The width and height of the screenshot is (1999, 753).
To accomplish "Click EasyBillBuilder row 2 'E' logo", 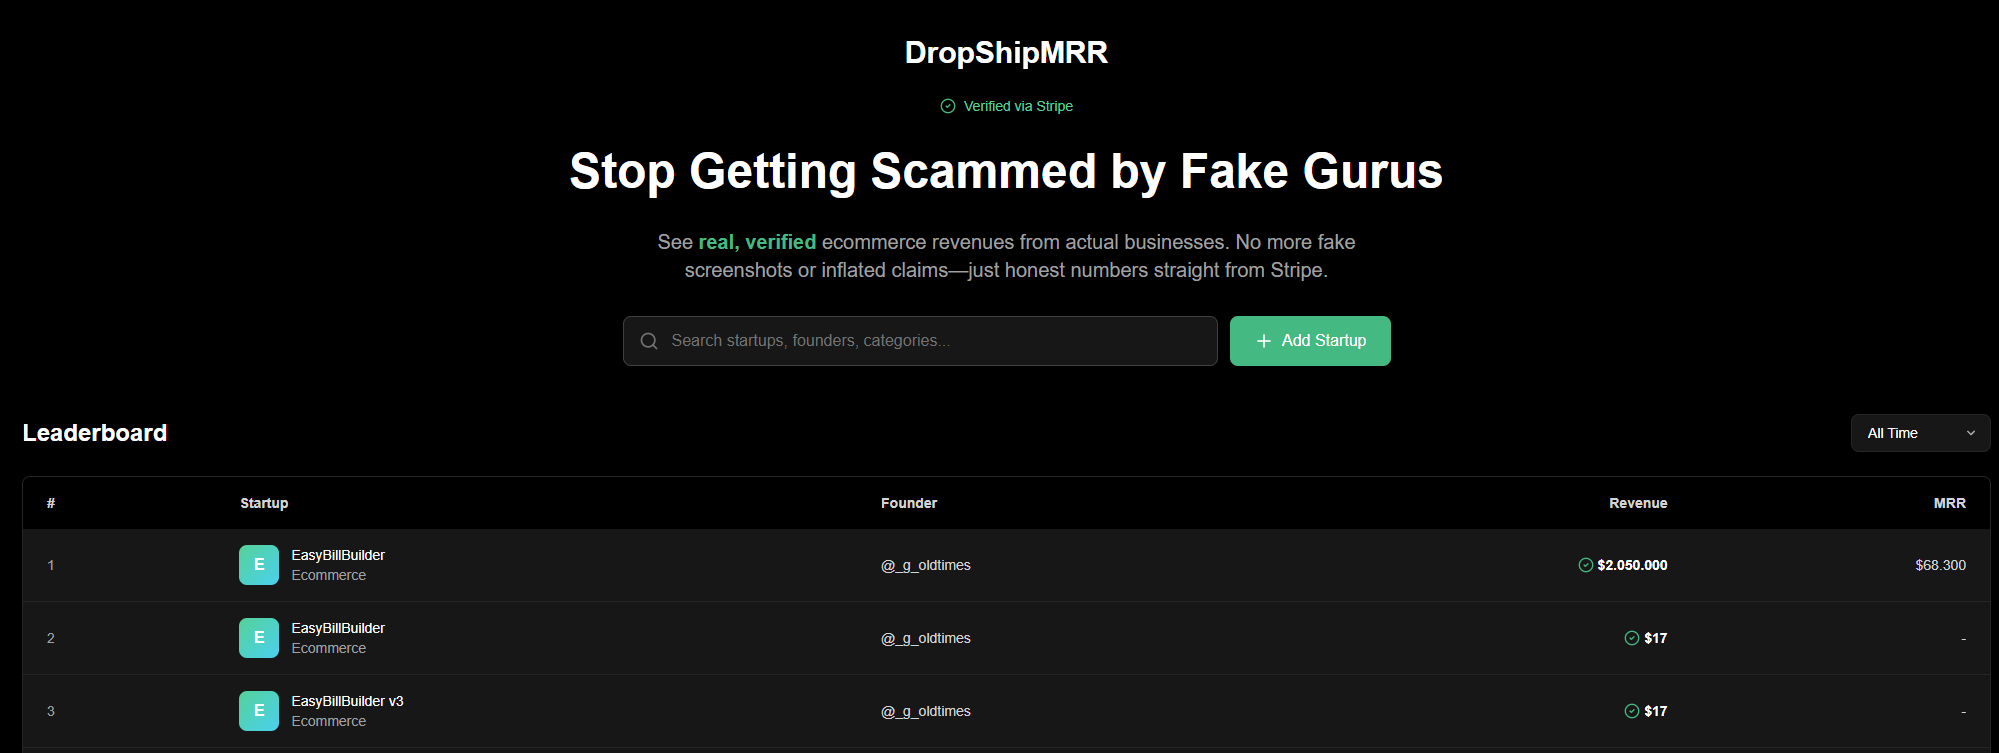I will point(259,638).
